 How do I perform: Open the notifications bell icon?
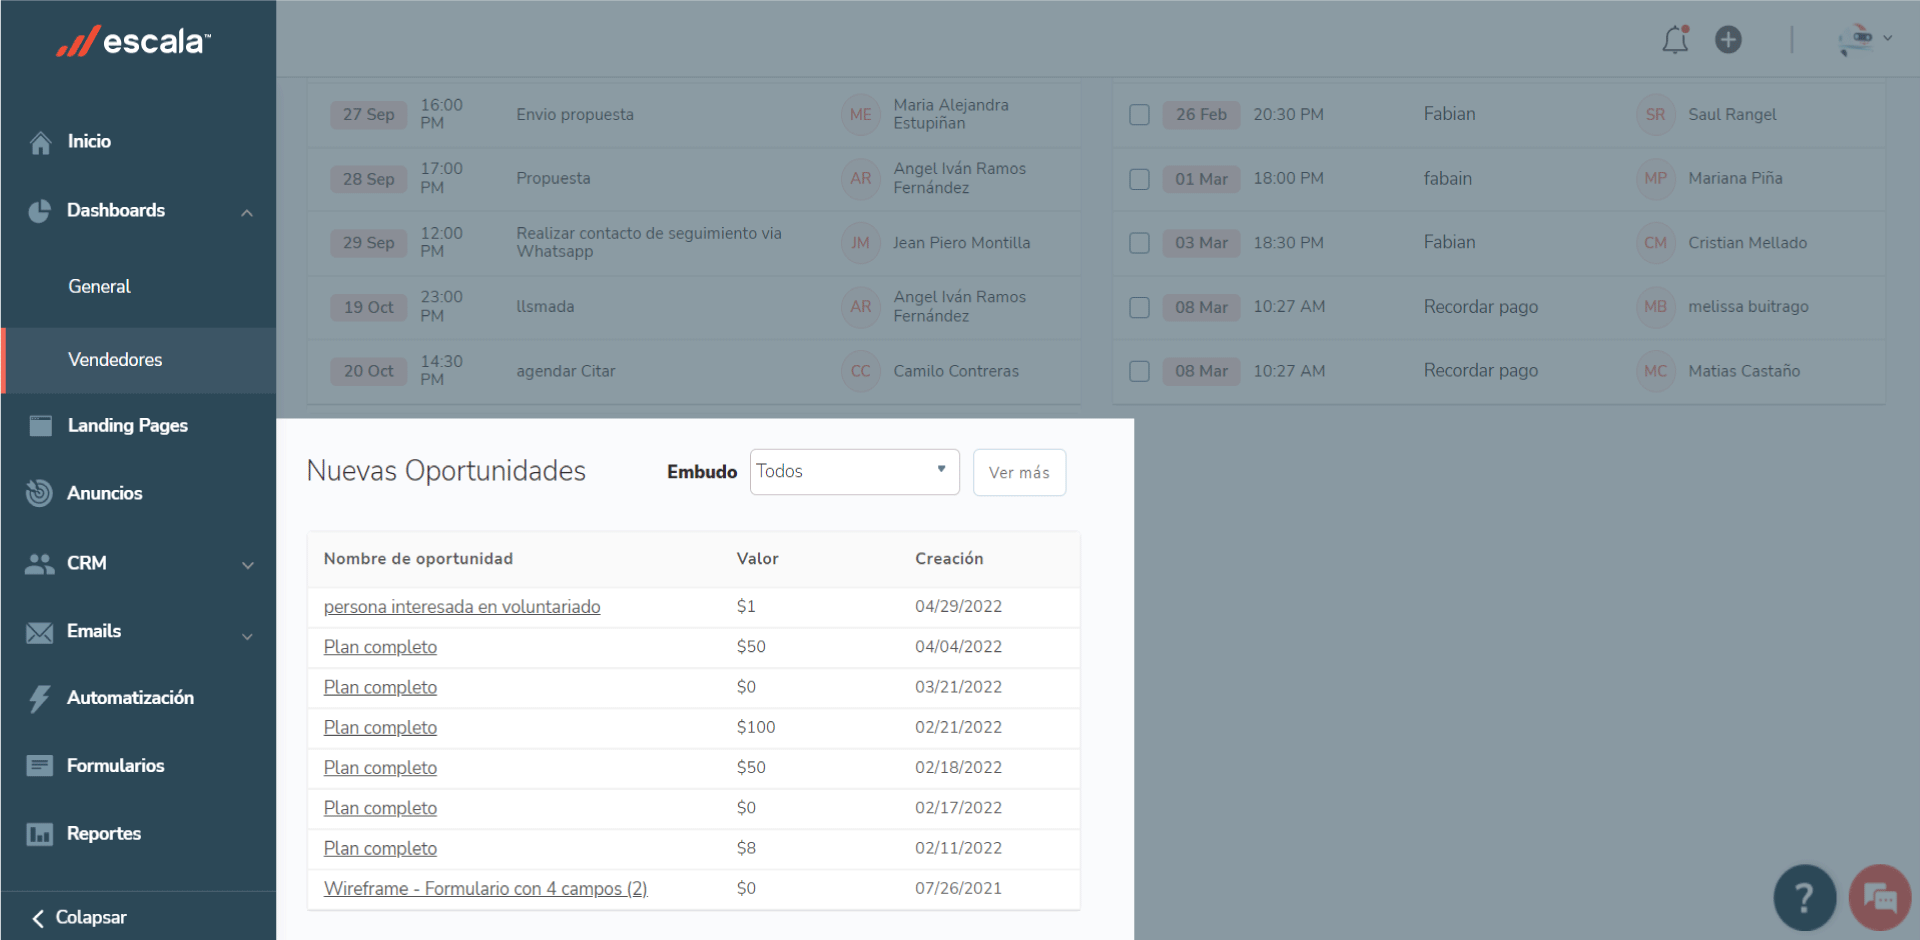[1675, 40]
